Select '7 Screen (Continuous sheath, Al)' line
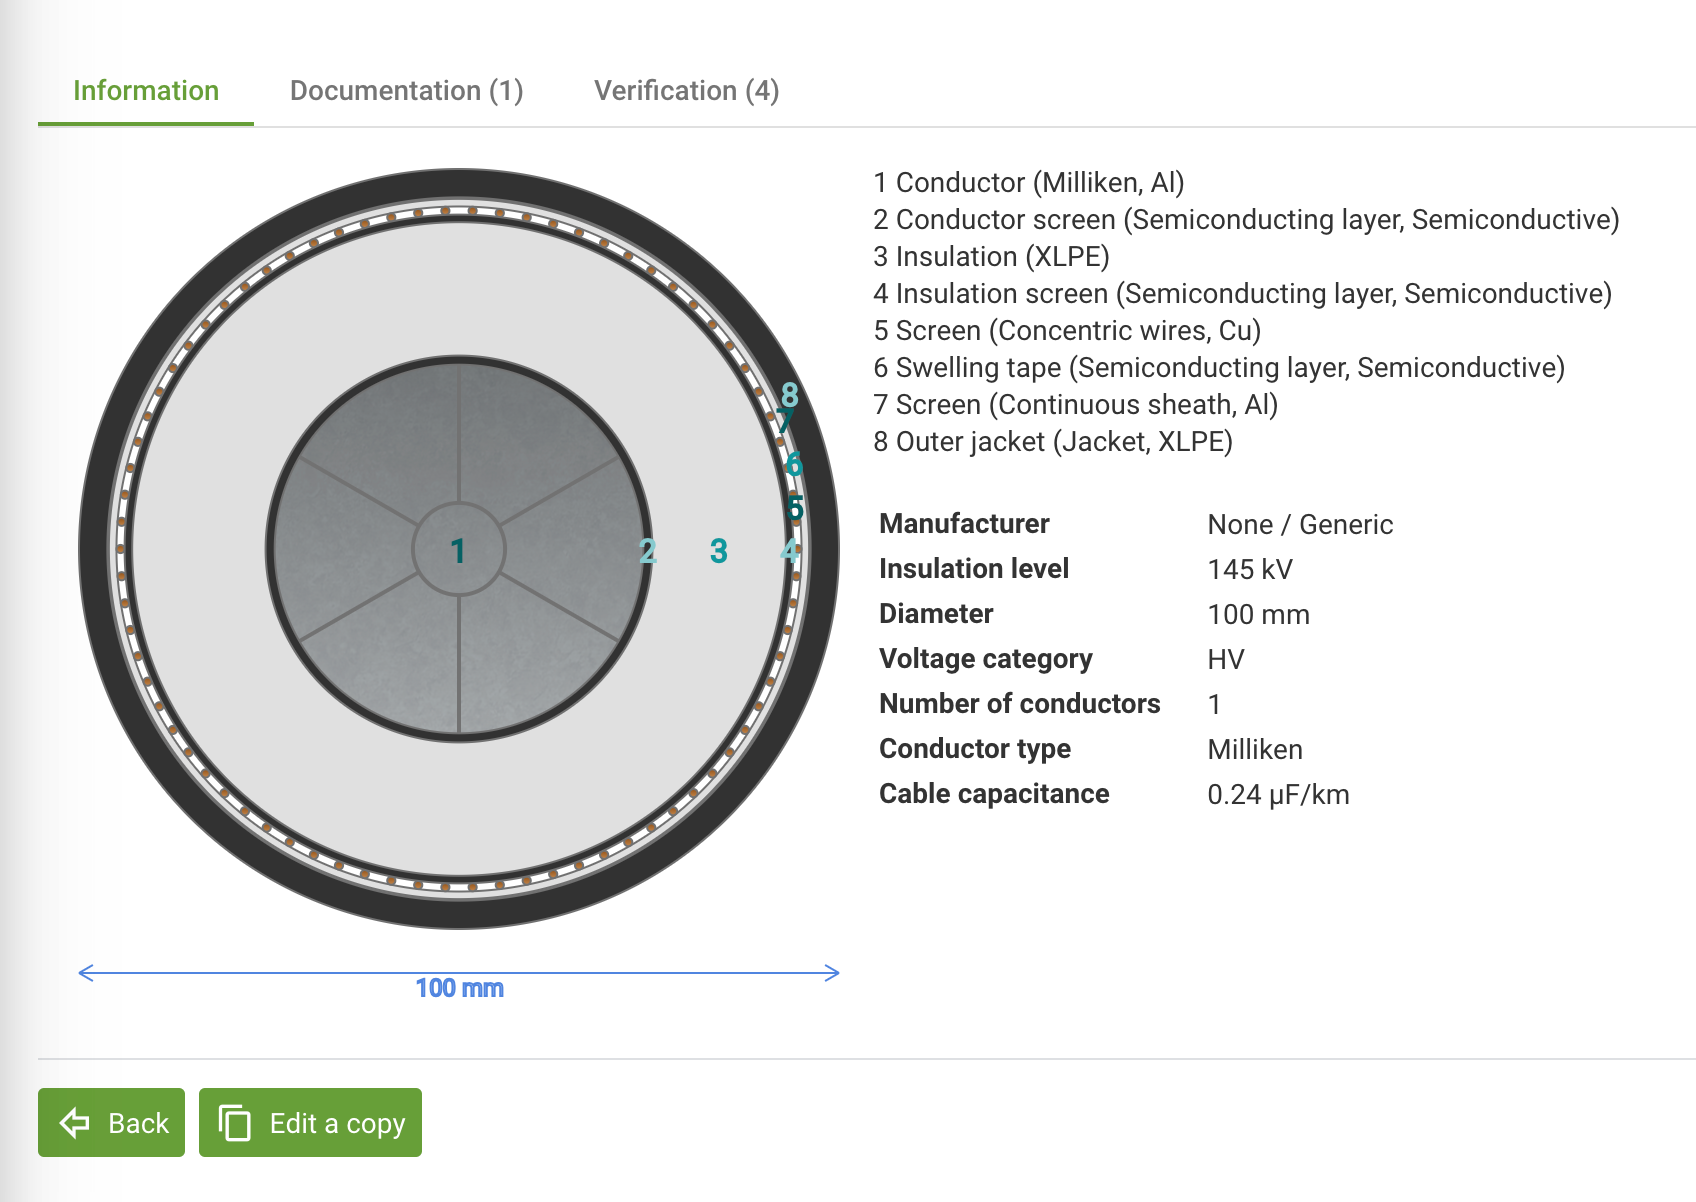The width and height of the screenshot is (1696, 1202). coord(1076,404)
